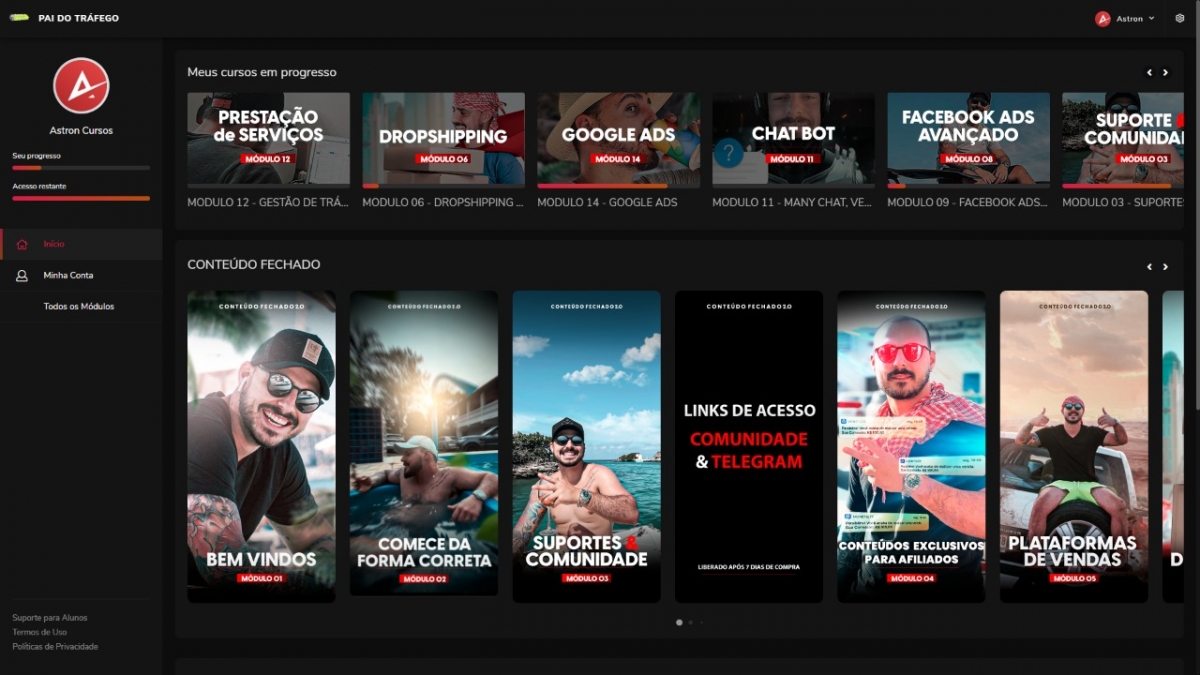Screen dimensions: 1200x675
Task: Click the large Astron Cursos profile logo
Action: click(81, 86)
